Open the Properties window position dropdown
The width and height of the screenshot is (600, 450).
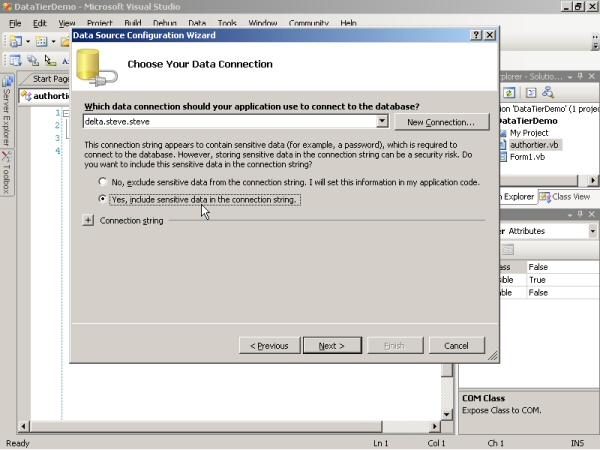(x=570, y=215)
